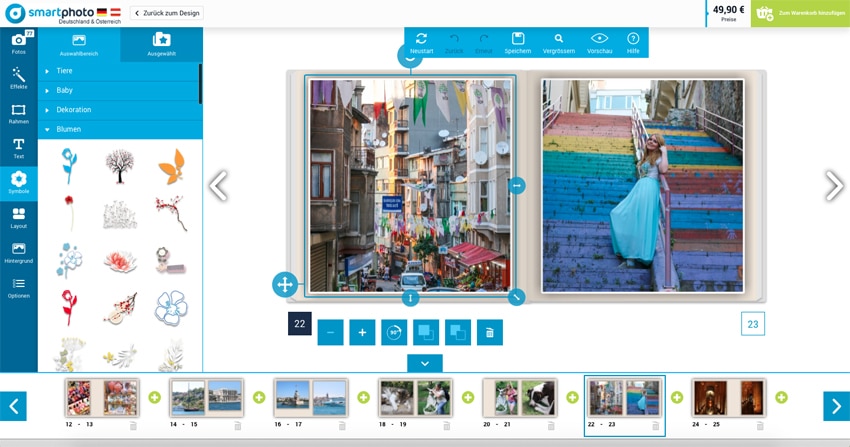Open the Vorschau preview
This screenshot has height=447, width=850.
click(600, 43)
